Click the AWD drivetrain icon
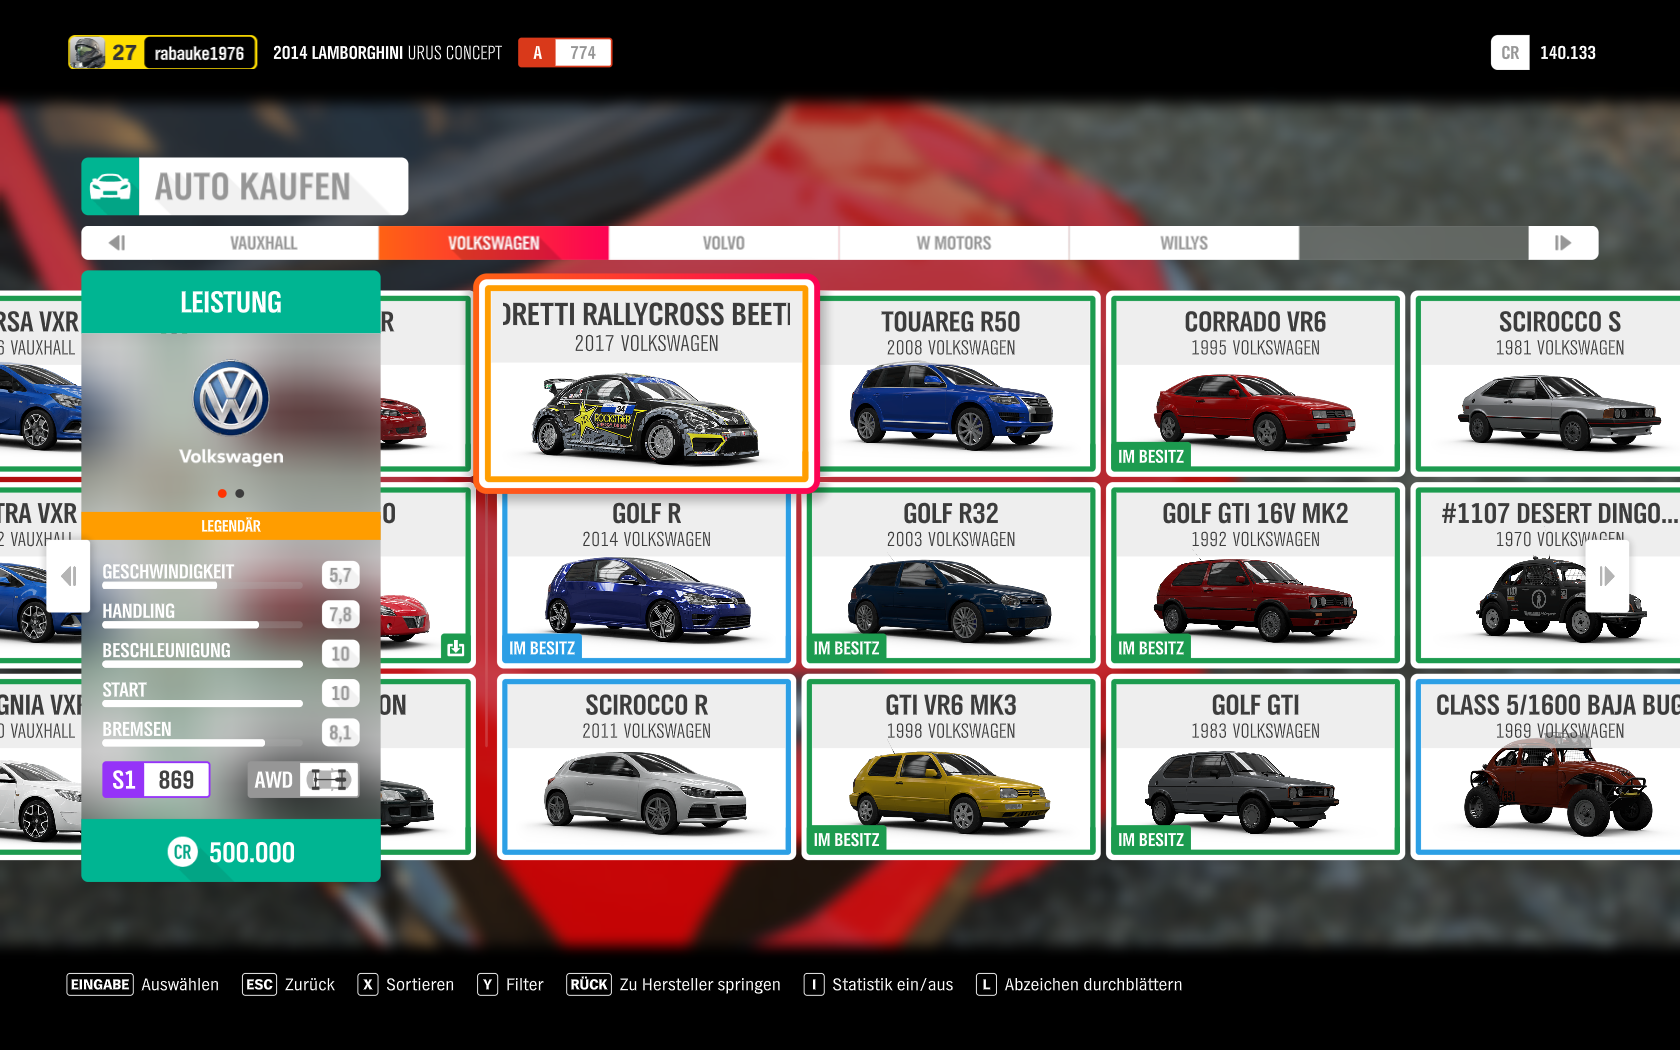This screenshot has width=1680, height=1050. click(328, 780)
